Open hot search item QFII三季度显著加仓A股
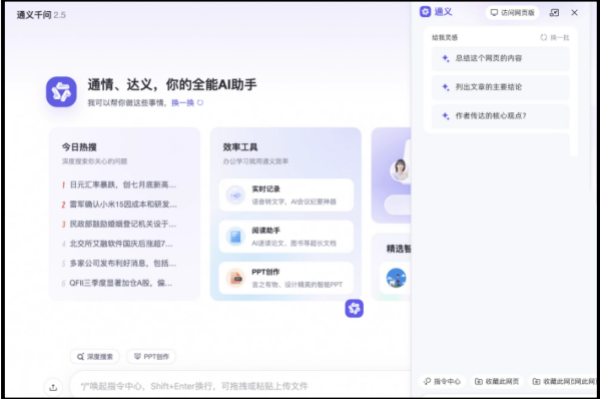The image size is (600, 399). pos(117,283)
